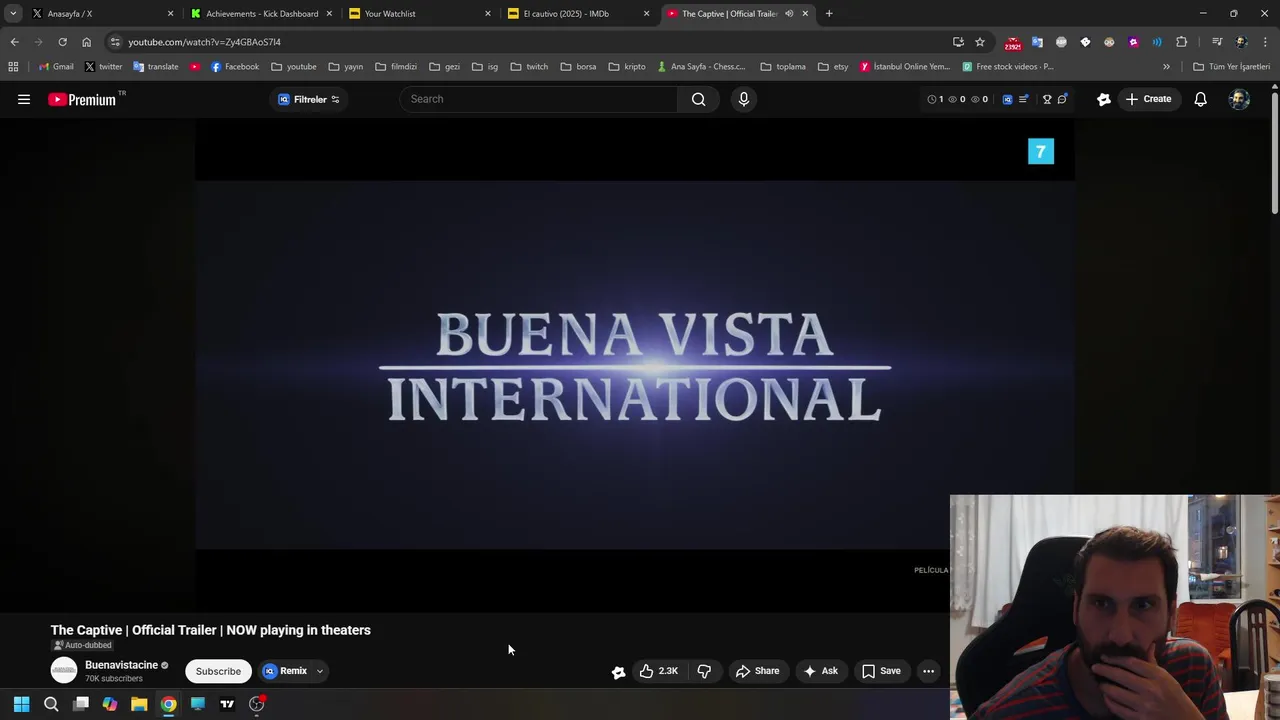This screenshot has height=720, width=1280.
Task: Open the Filtreler extension button
Action: point(309,99)
